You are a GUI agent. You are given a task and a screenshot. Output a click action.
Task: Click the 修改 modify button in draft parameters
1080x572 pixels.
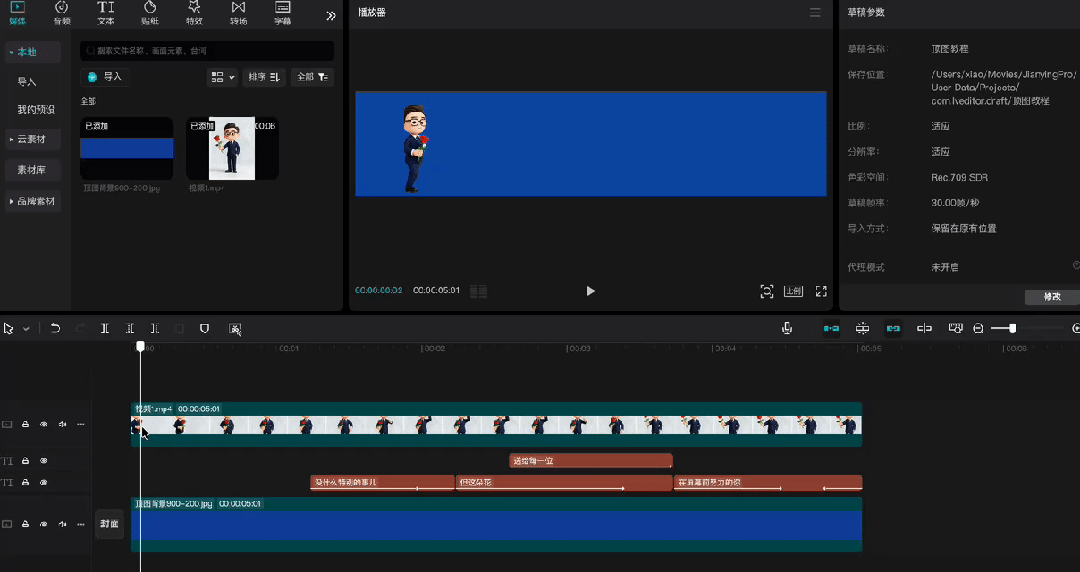1053,297
